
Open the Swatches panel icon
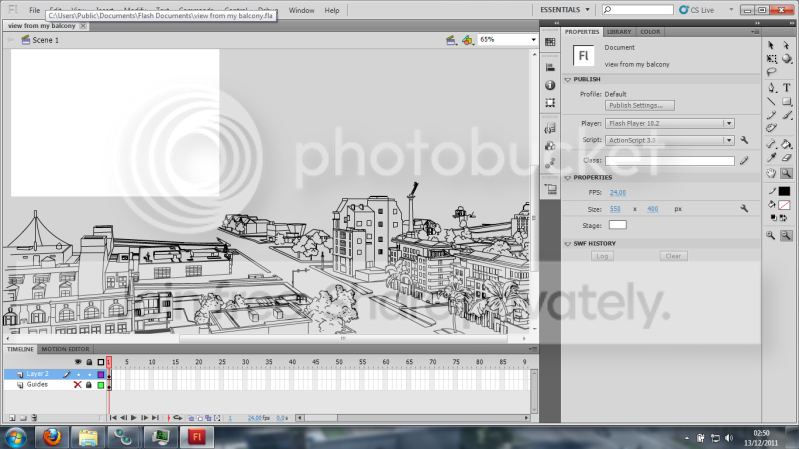(x=550, y=42)
